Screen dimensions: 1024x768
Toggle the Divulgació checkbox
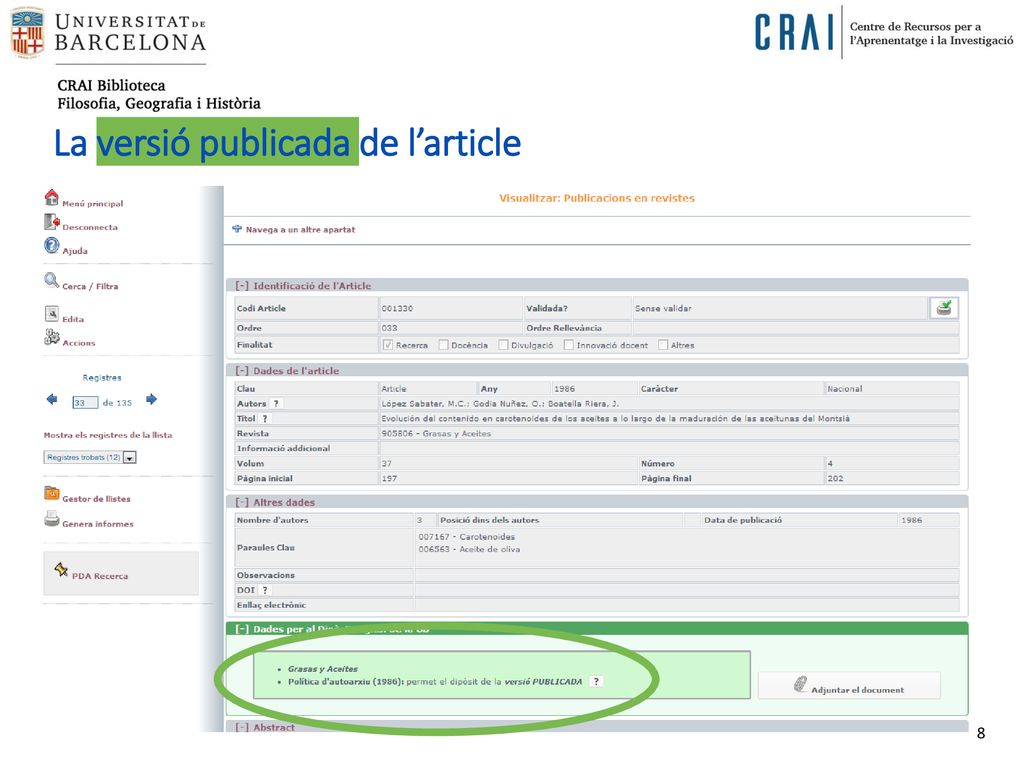tap(504, 345)
